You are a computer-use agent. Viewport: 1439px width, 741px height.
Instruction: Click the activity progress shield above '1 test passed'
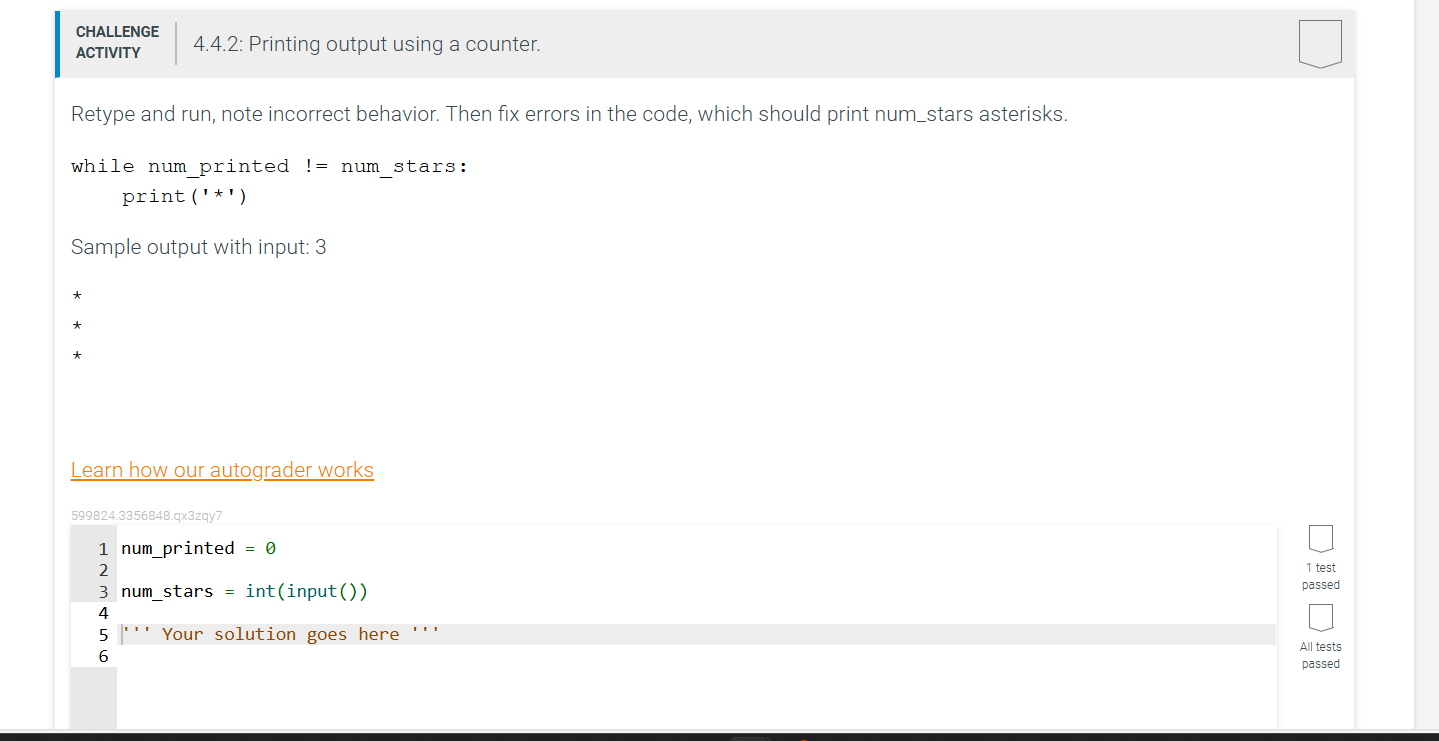tap(1320, 539)
